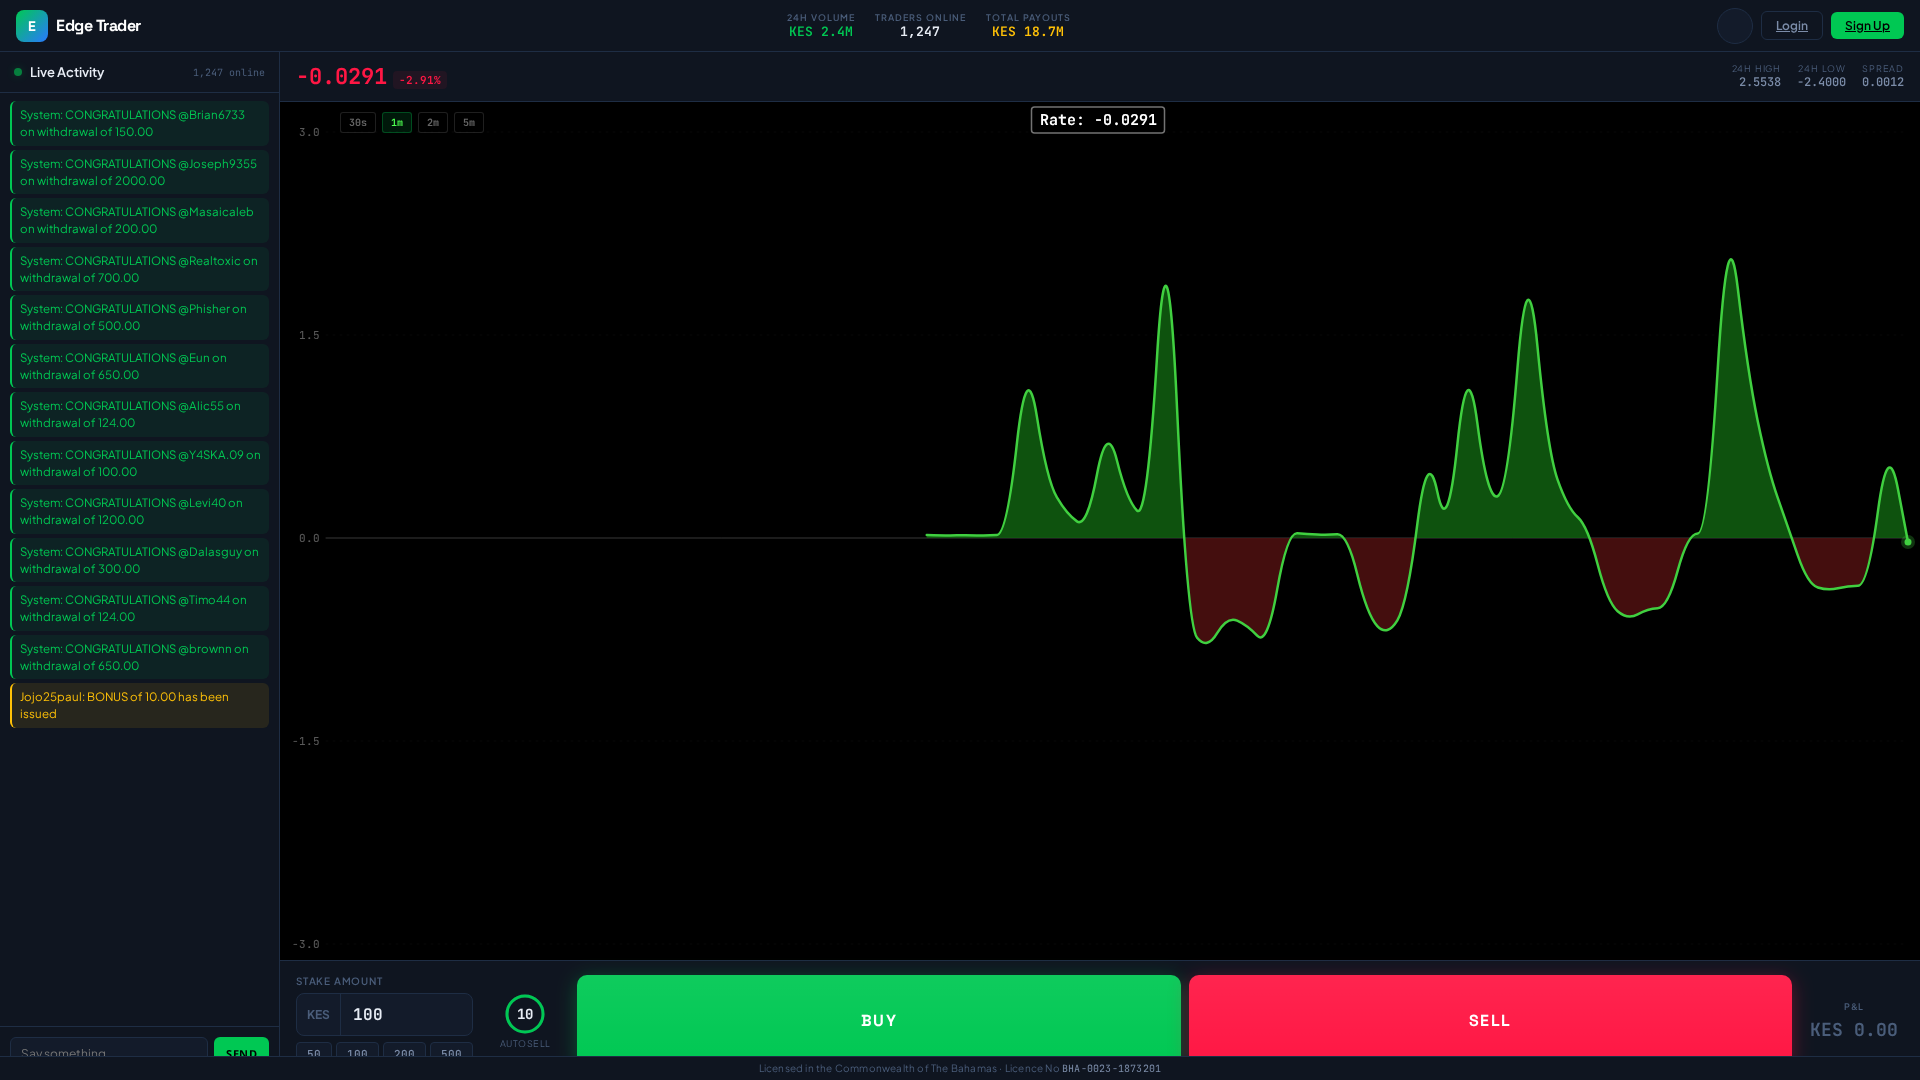This screenshot has width=1920, height=1080.
Task: Open the @Joseph9355 withdrawal of 2000.00 message
Action: tap(139, 172)
